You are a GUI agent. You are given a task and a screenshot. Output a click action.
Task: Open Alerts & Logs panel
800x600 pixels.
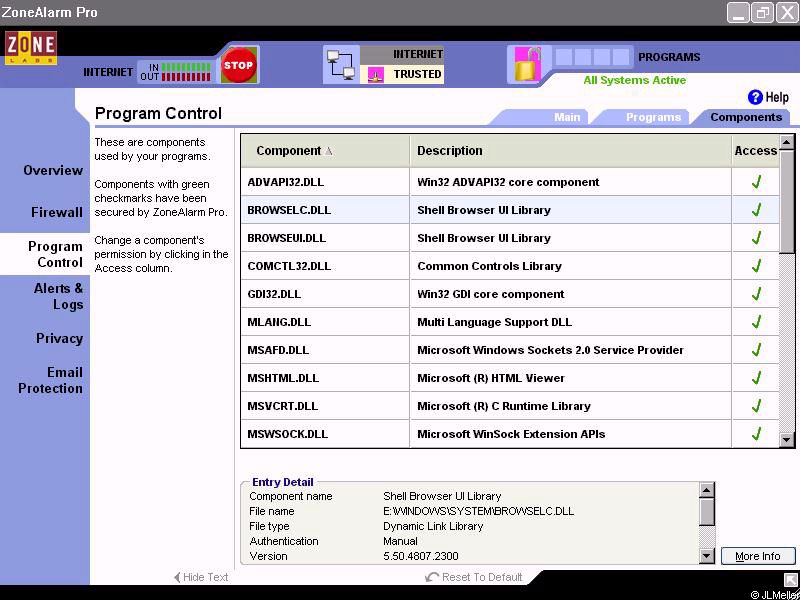pyautogui.click(x=58, y=296)
